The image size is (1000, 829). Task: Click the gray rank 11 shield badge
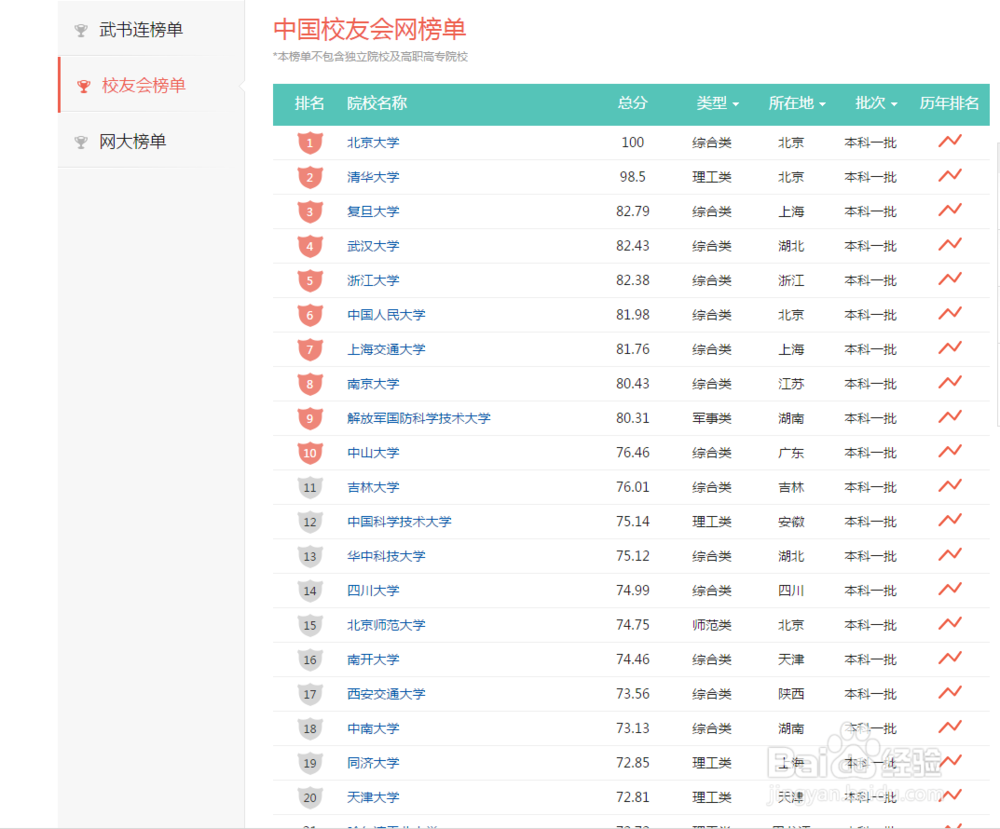click(310, 487)
